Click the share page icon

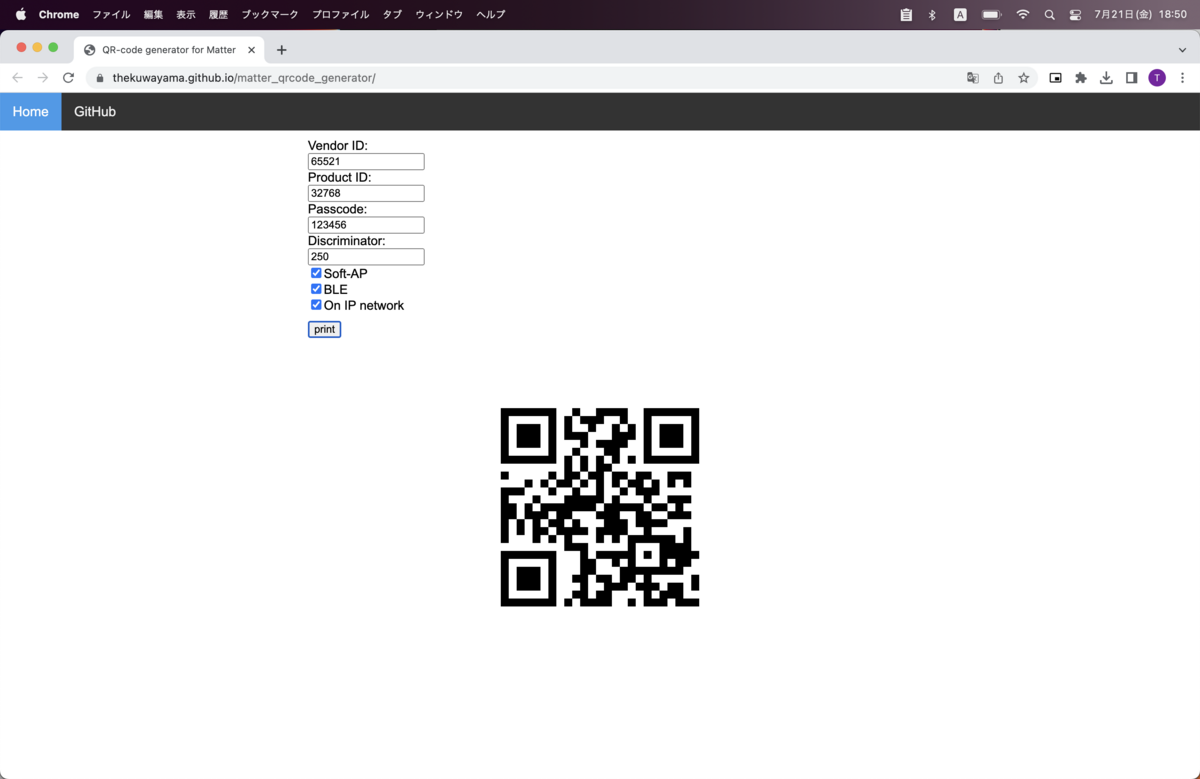point(998,78)
